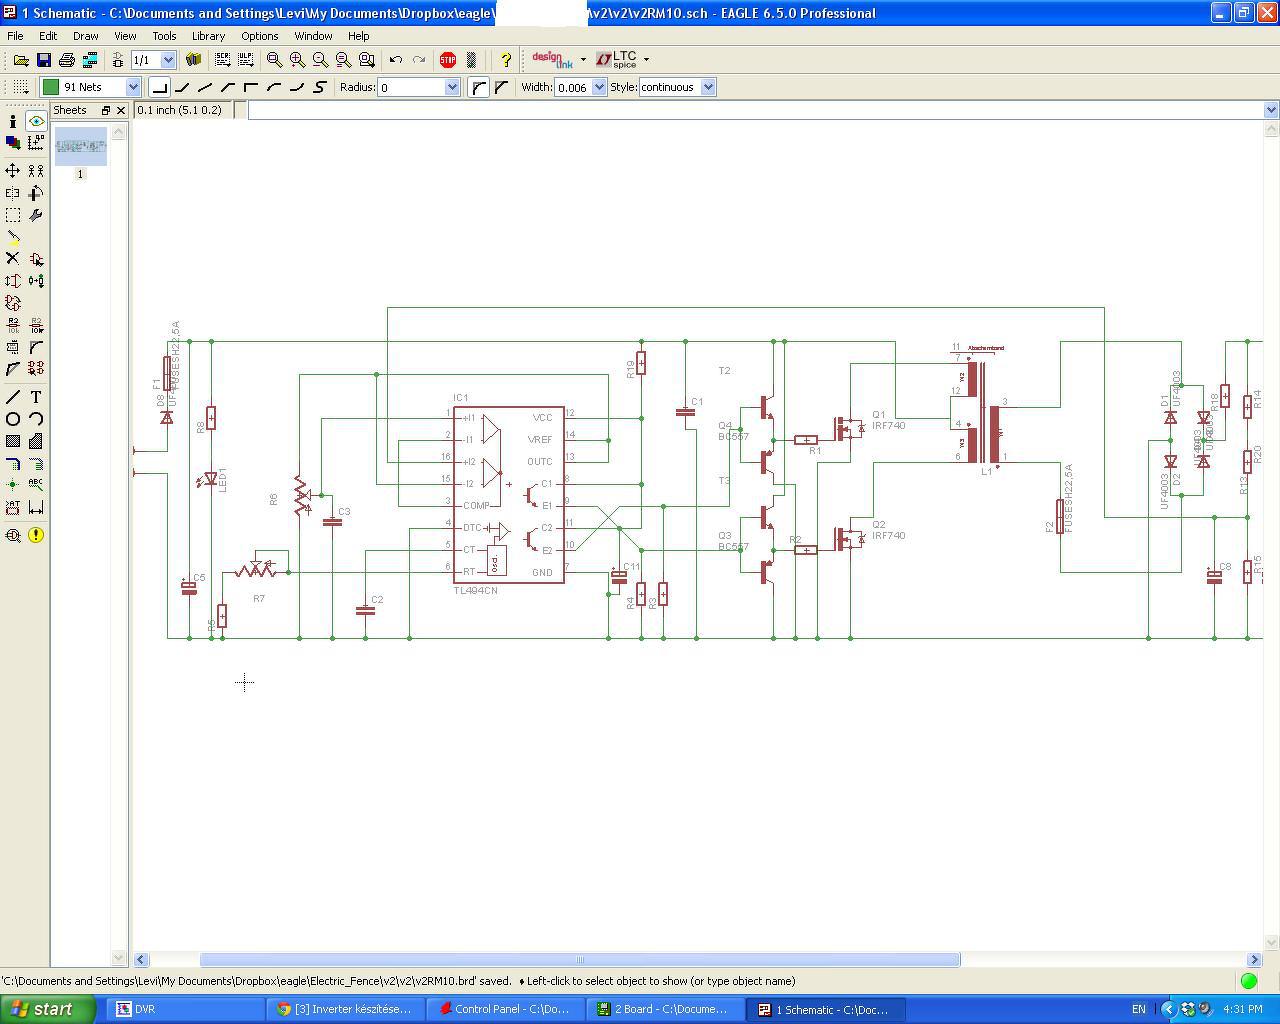Click in the command line input field
The width and height of the screenshot is (1280, 1024).
pyautogui.click(x=755, y=110)
